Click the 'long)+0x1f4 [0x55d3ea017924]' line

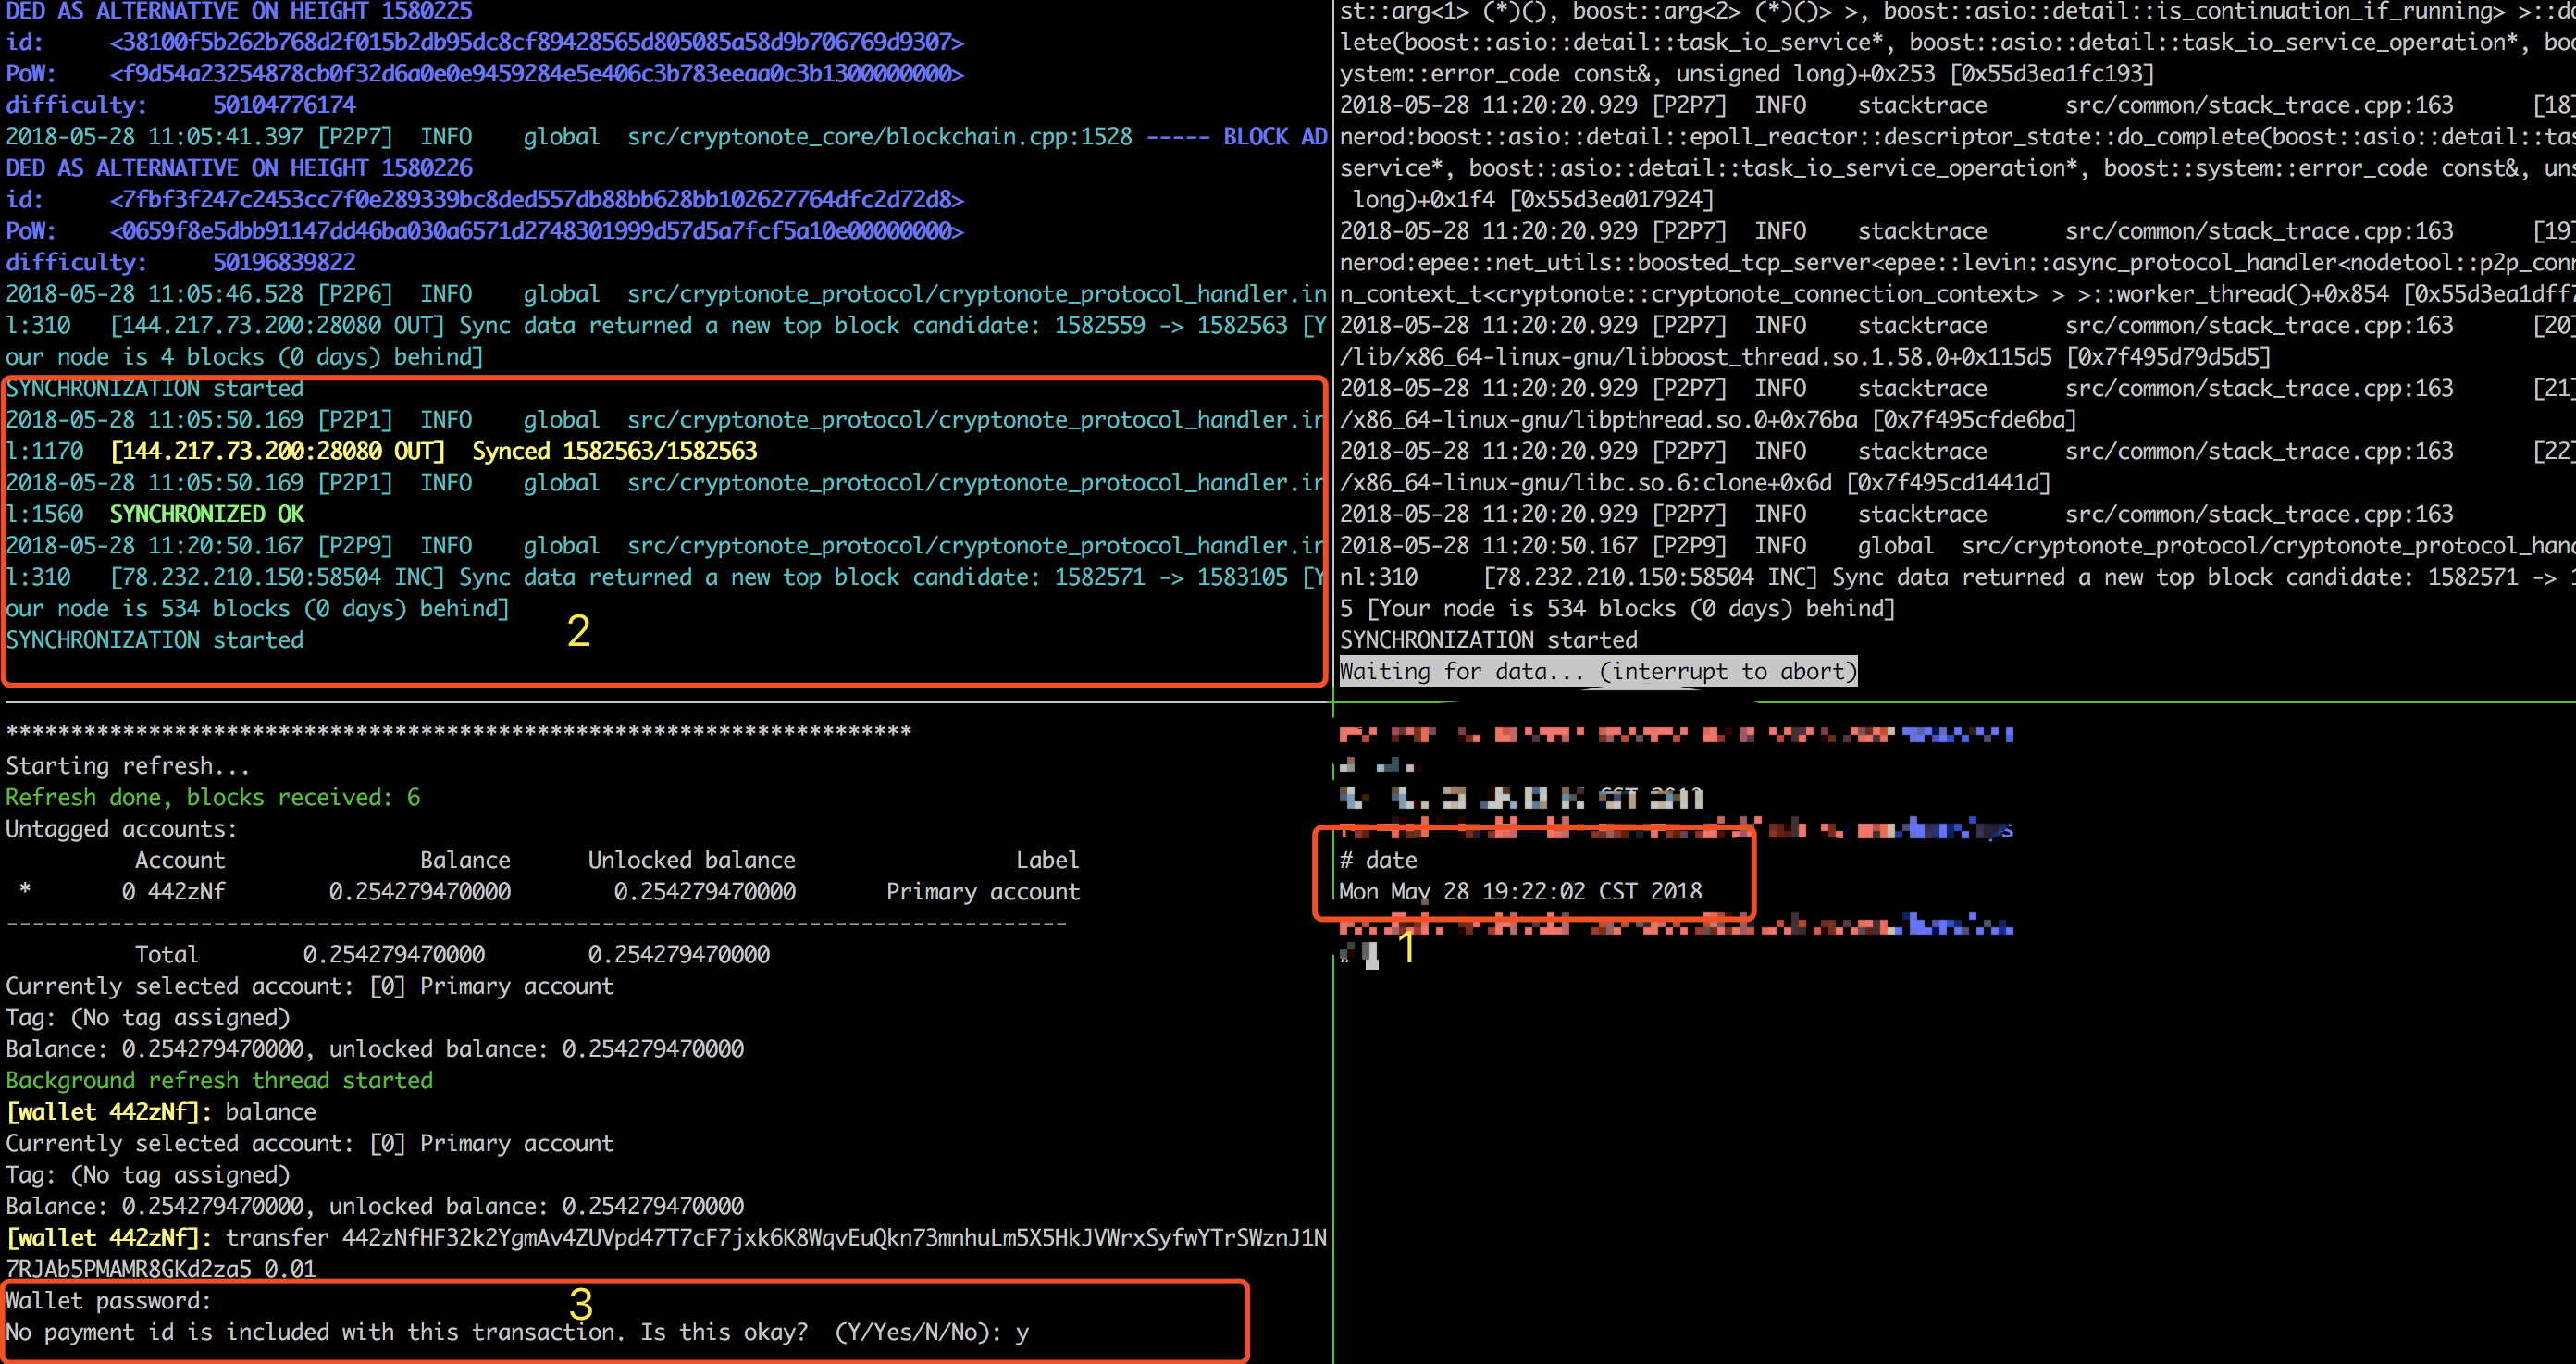(1533, 199)
